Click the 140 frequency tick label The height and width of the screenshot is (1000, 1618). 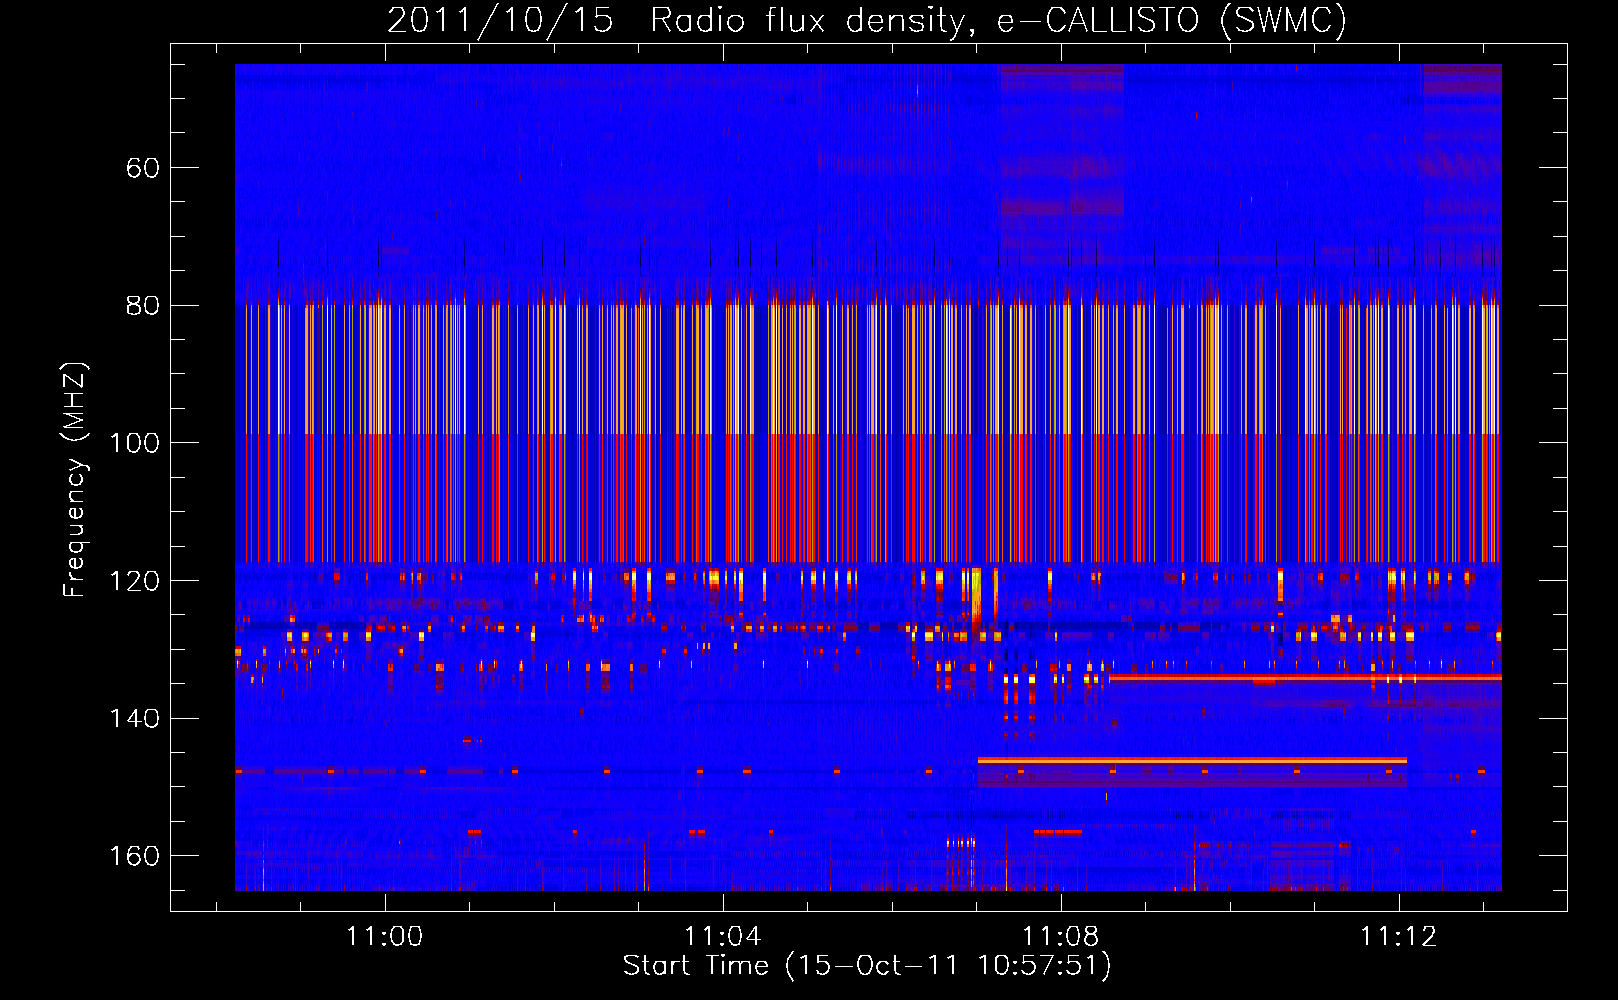tap(134, 719)
